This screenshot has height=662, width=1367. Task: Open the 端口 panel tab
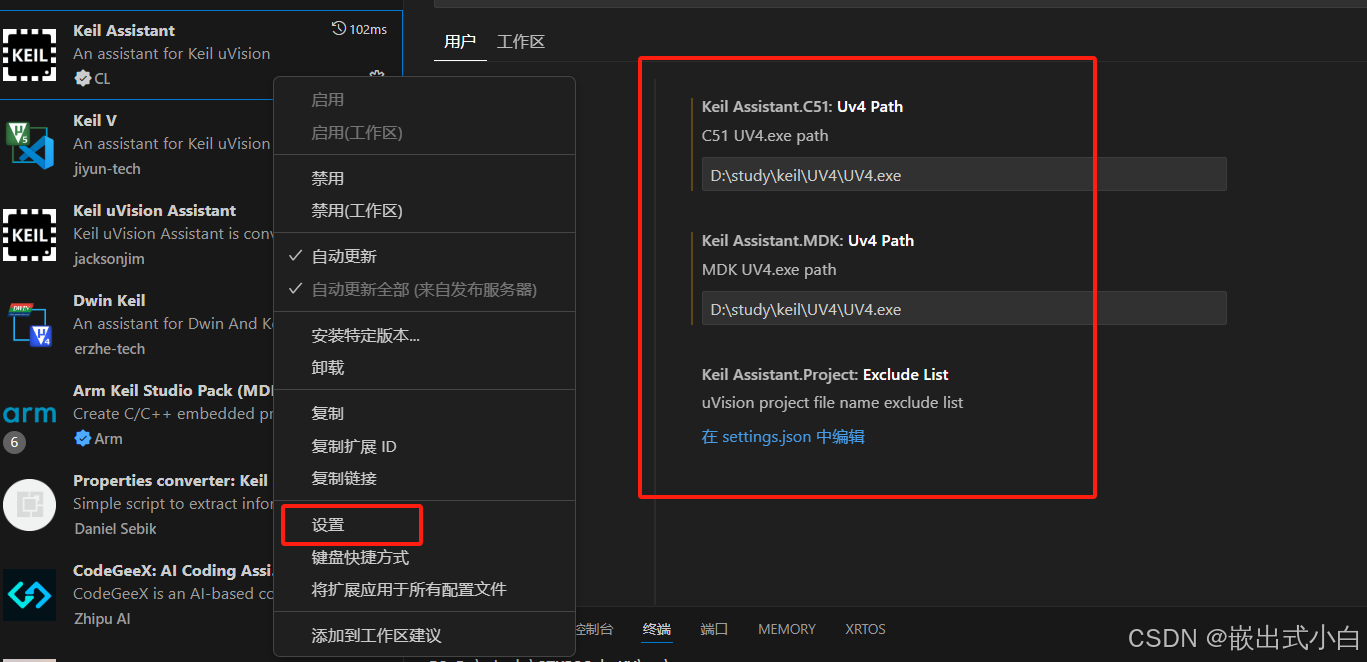pos(714,629)
